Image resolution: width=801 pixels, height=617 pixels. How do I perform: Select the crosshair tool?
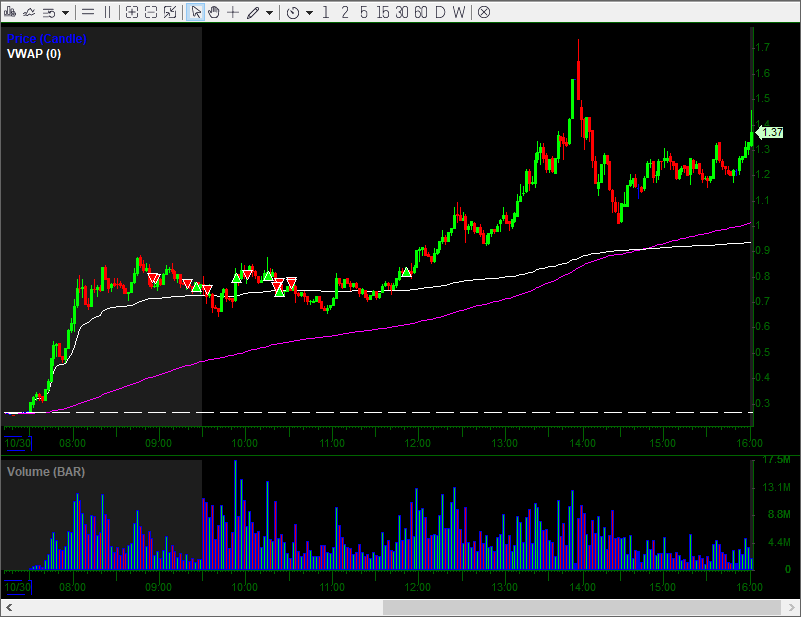point(232,12)
